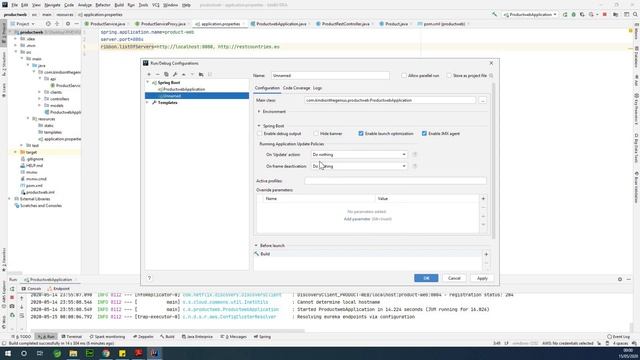Enable the Allow parallel run checkbox
This screenshot has width=640, height=360.
pos(404,76)
